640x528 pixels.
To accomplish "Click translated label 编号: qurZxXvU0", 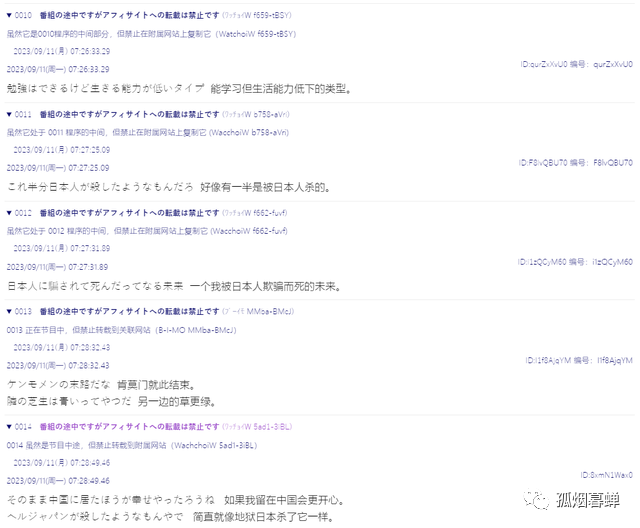I will [602, 64].
